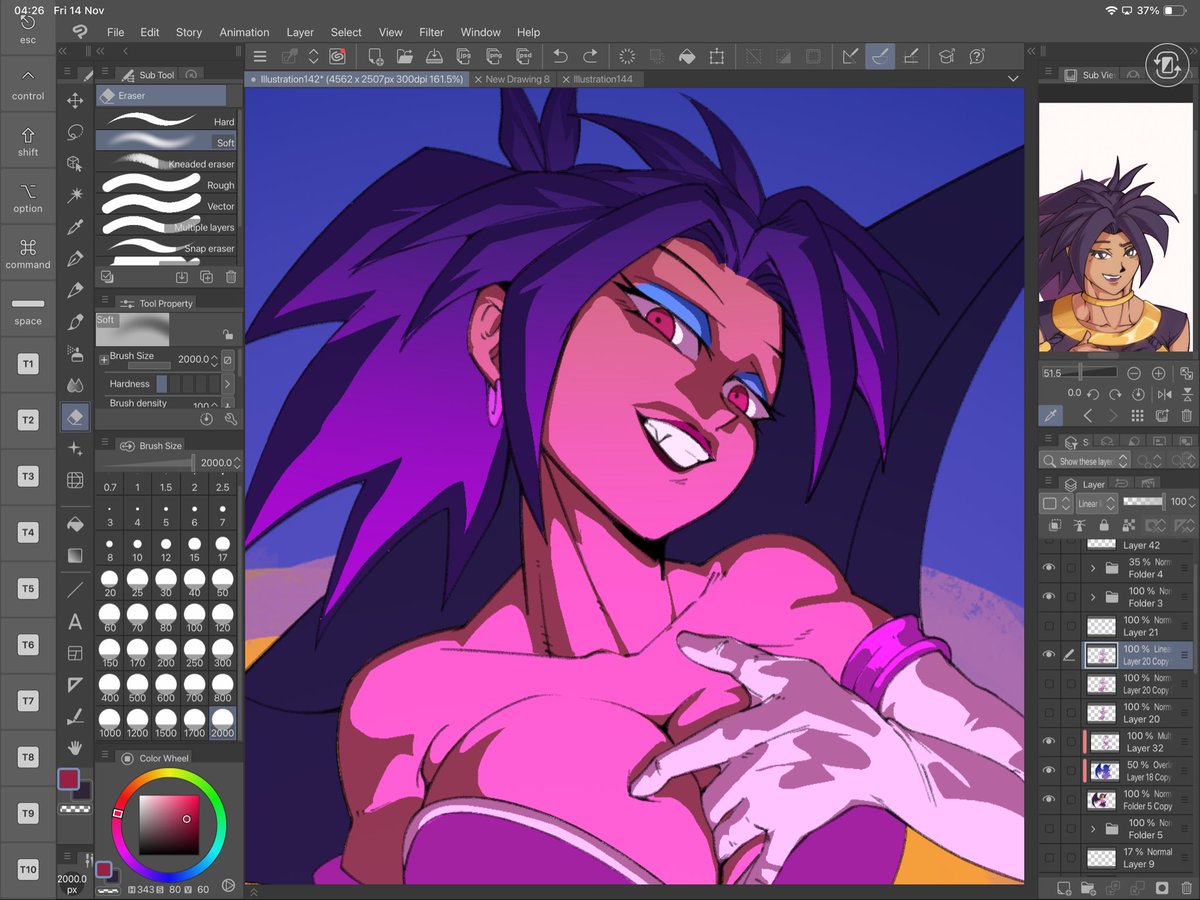Open the main hamburger menu in command bar
This screenshot has height=900, width=1200.
point(260,56)
